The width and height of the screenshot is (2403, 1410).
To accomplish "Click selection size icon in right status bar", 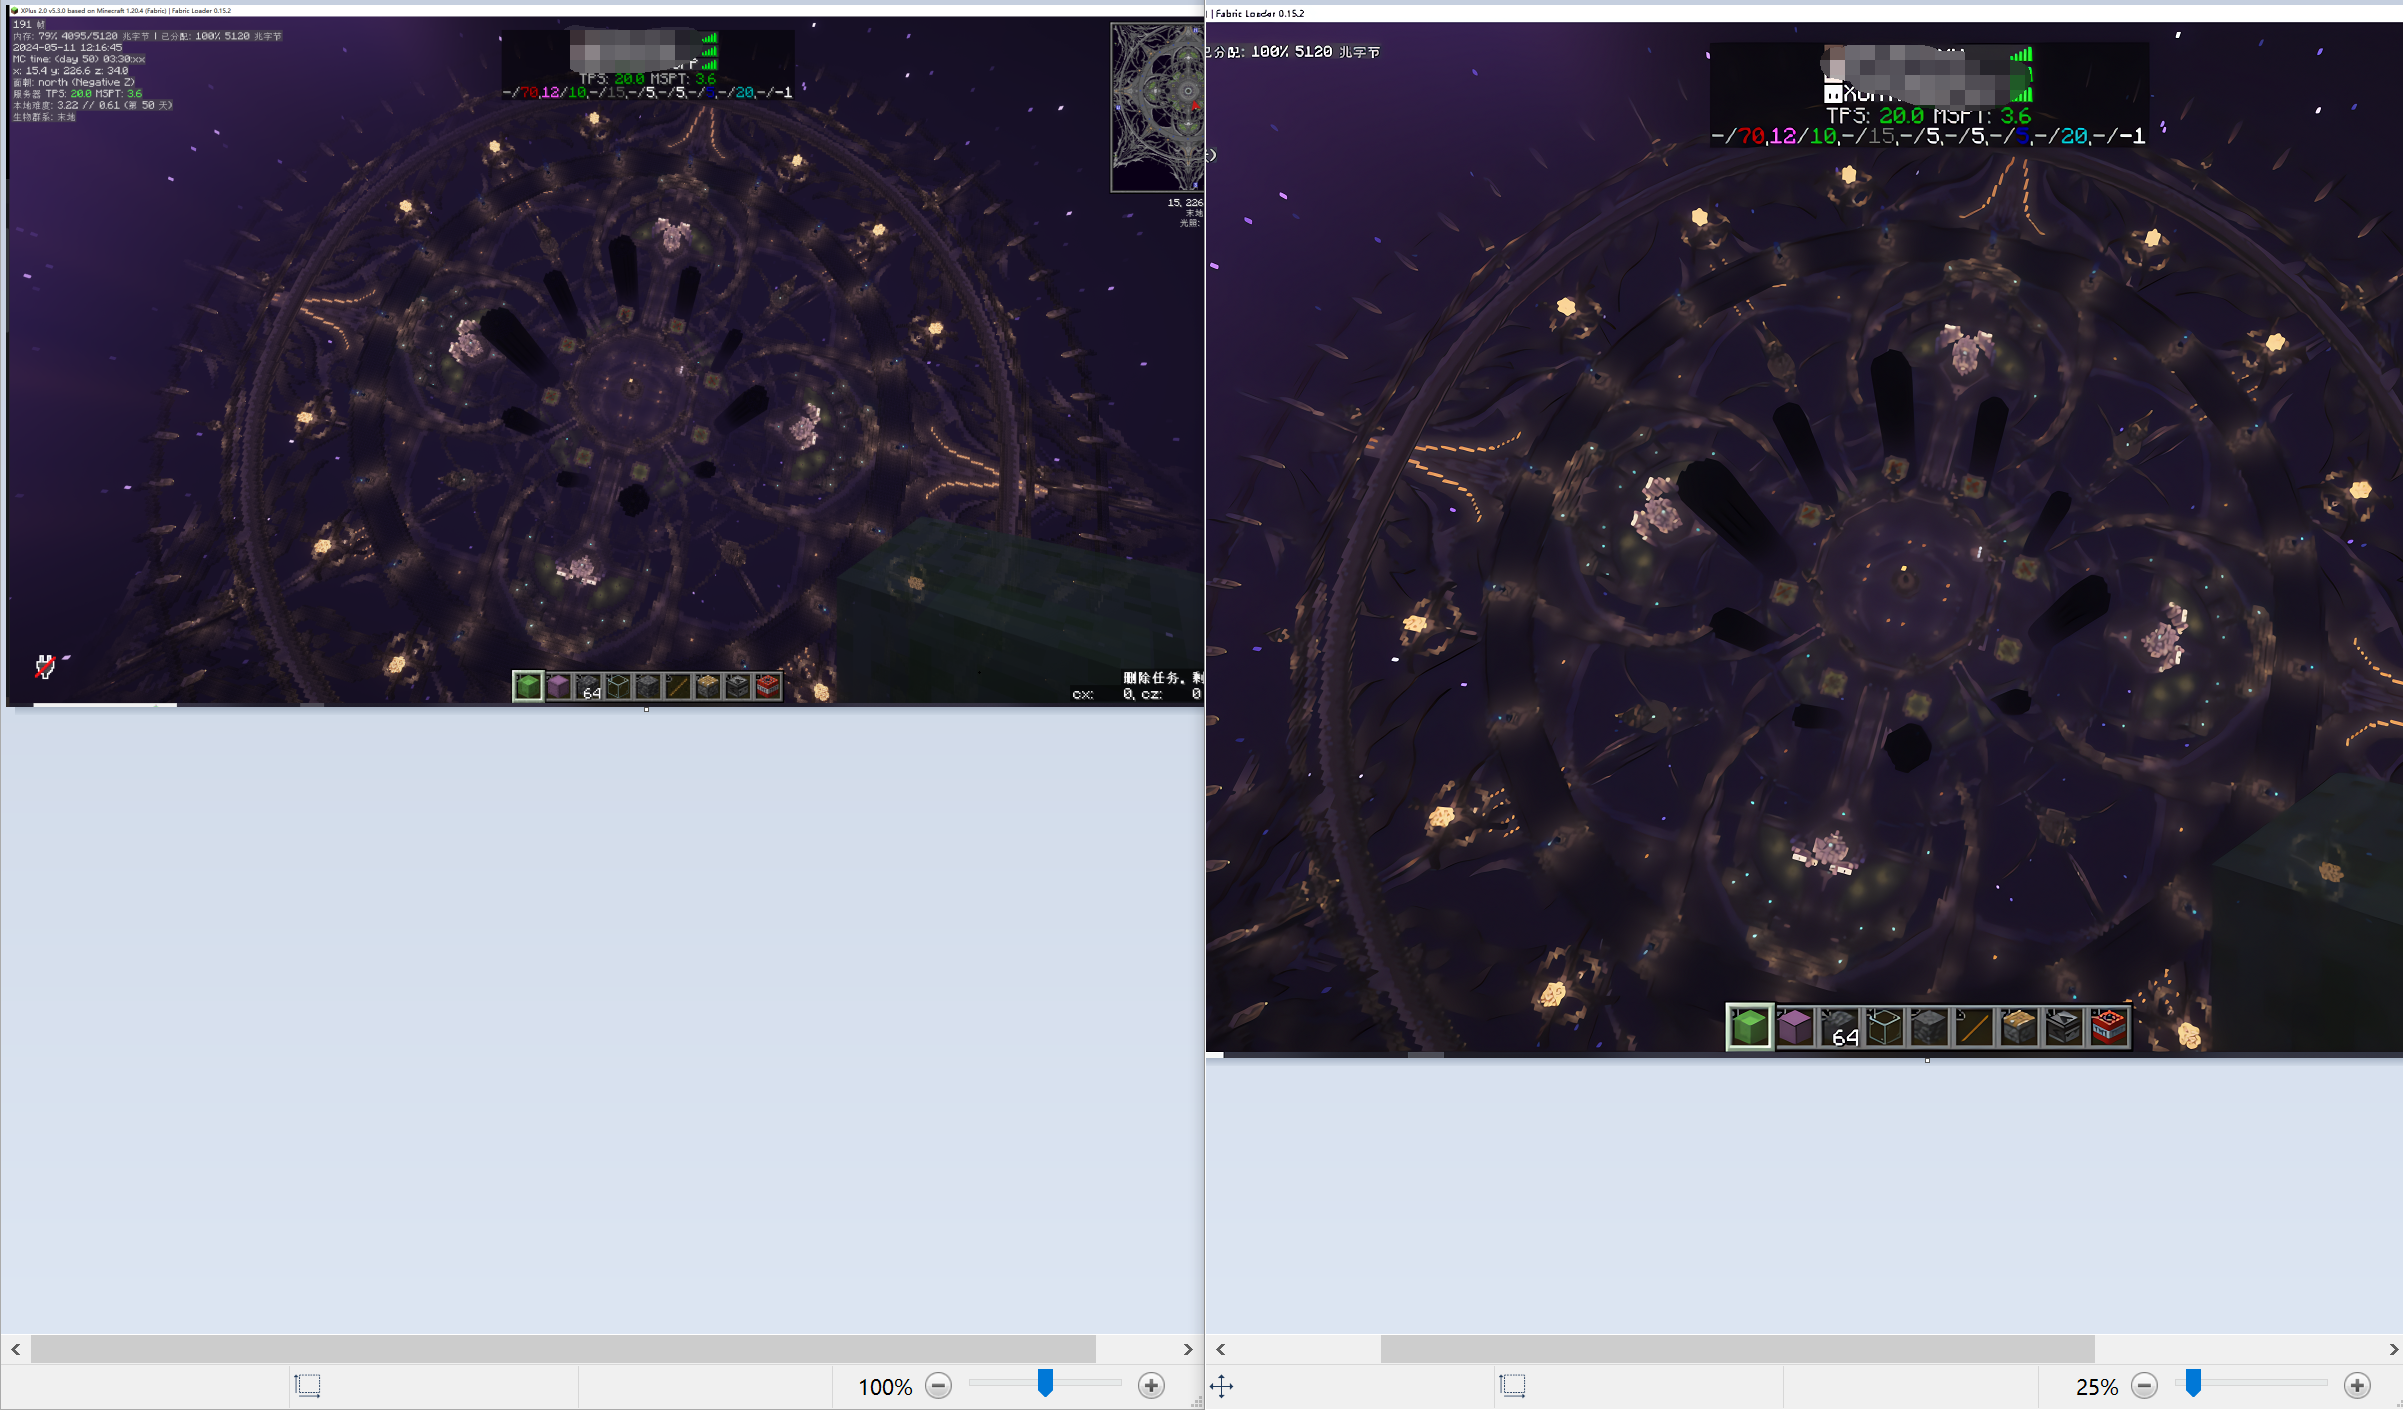I will 1512,1385.
